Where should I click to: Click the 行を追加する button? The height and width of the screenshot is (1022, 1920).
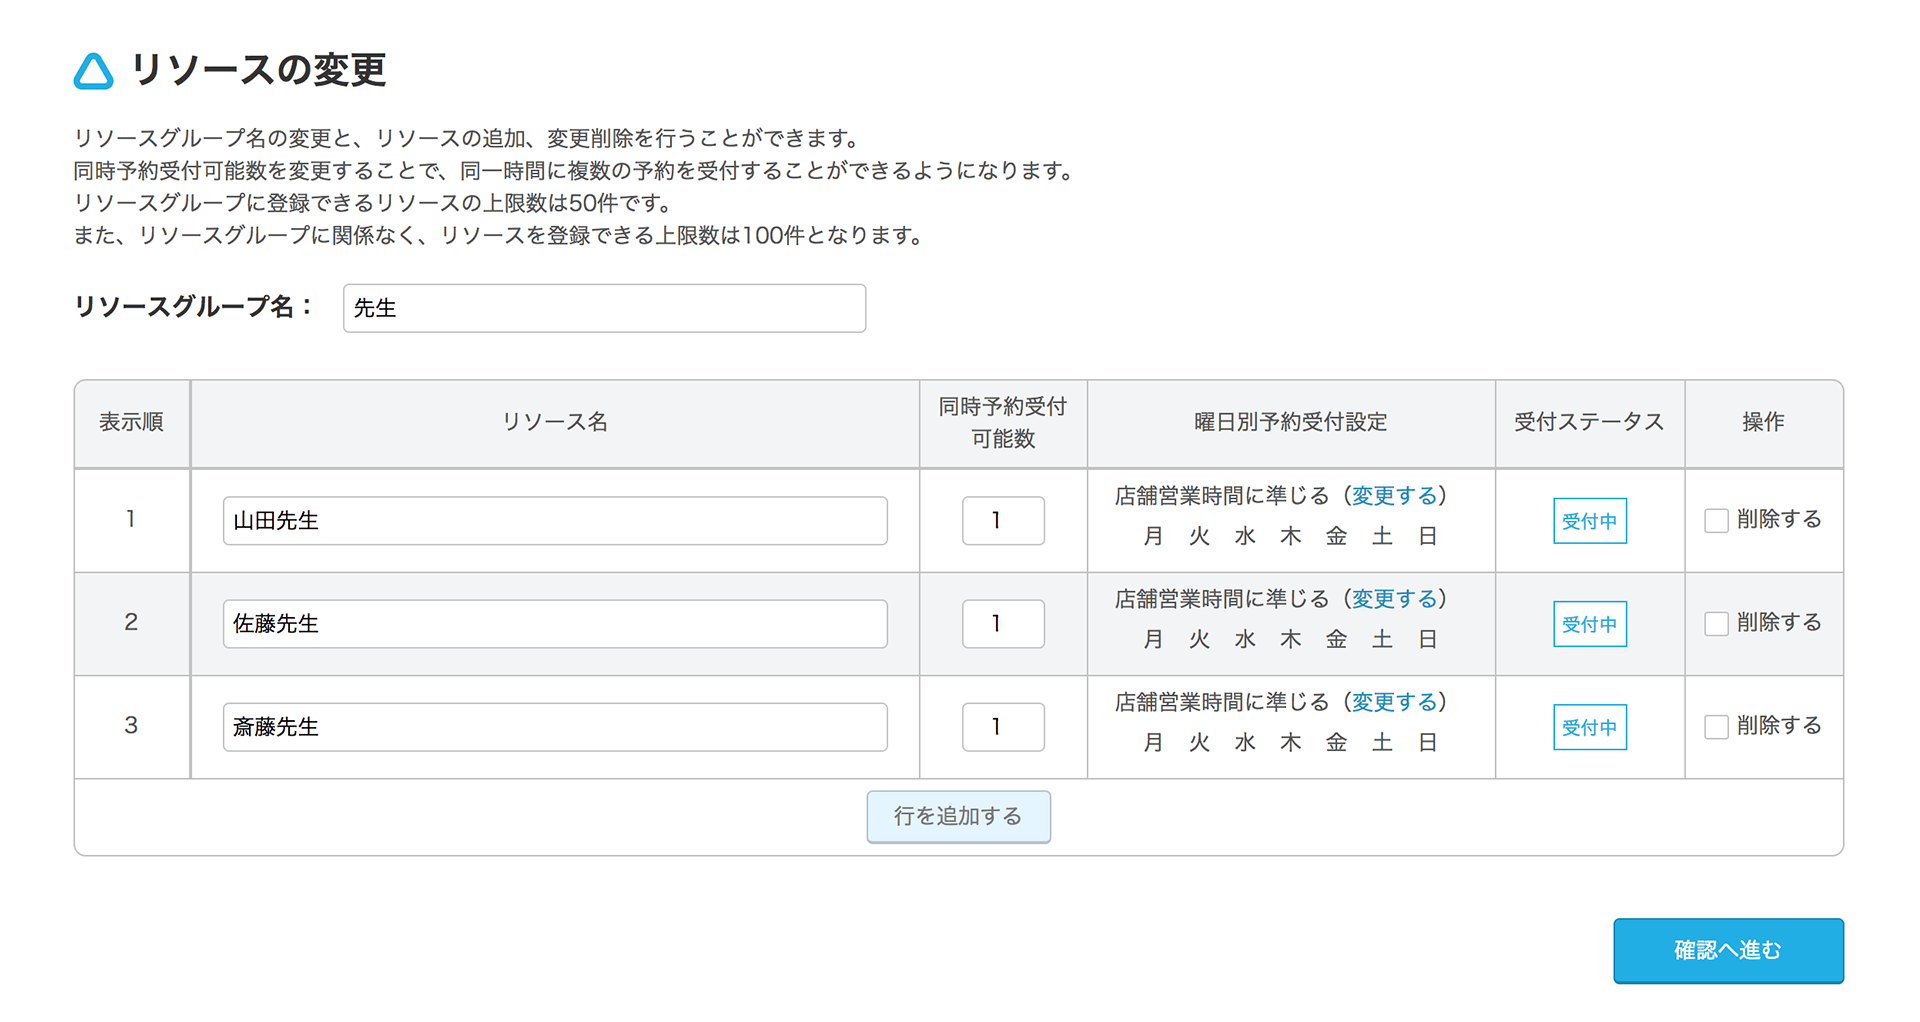[x=958, y=817]
